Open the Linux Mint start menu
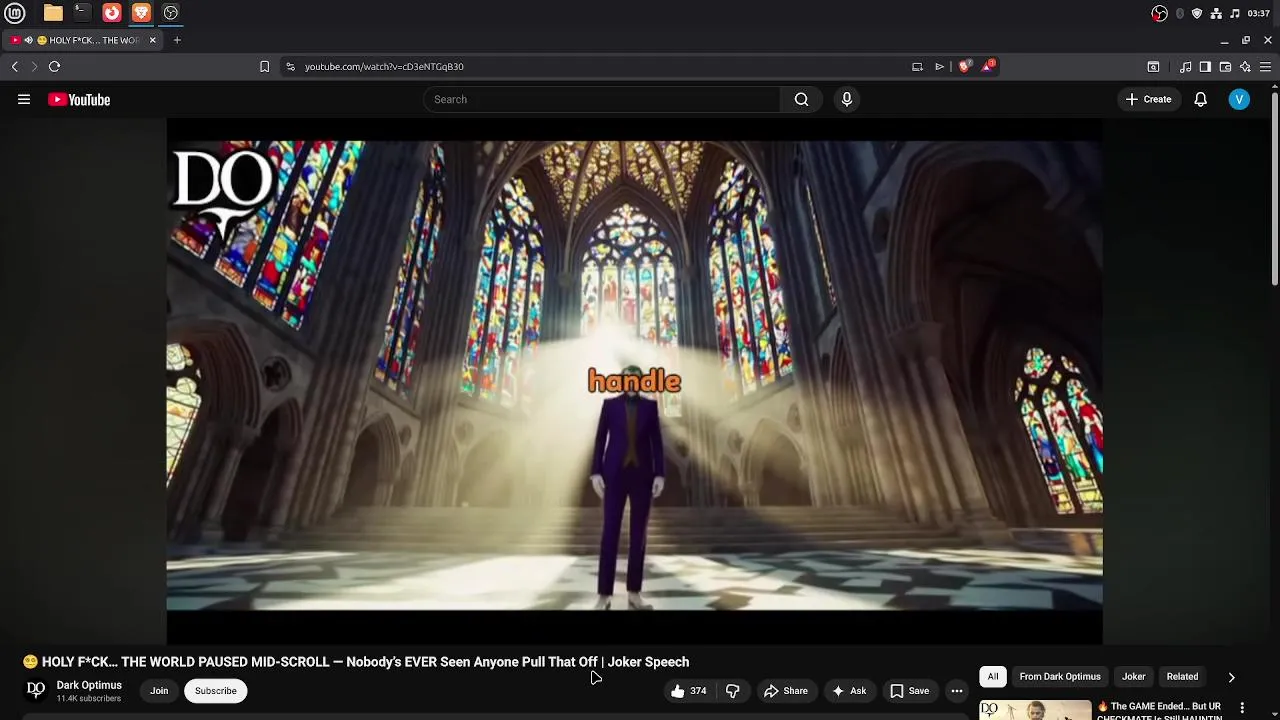The height and width of the screenshot is (720, 1280). 15,13
